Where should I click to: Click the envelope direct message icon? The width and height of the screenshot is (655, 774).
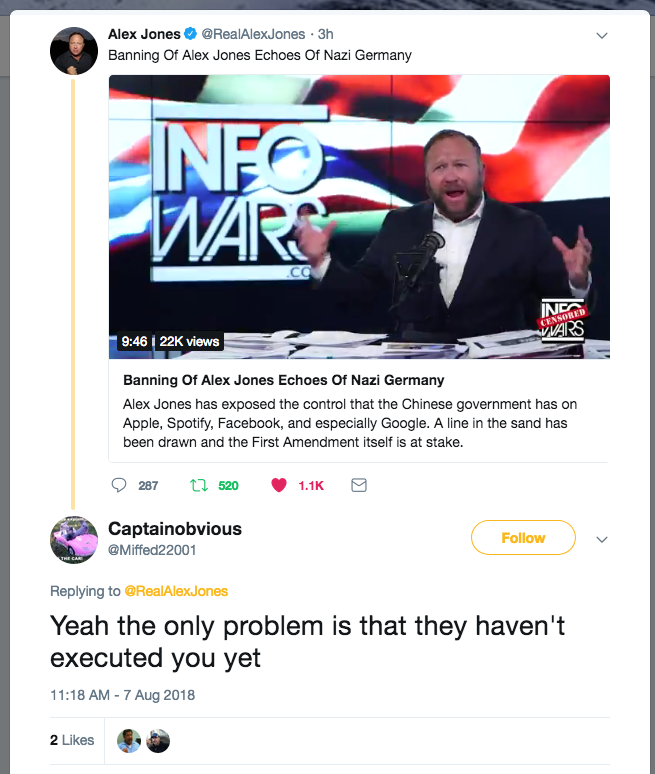[x=359, y=485]
